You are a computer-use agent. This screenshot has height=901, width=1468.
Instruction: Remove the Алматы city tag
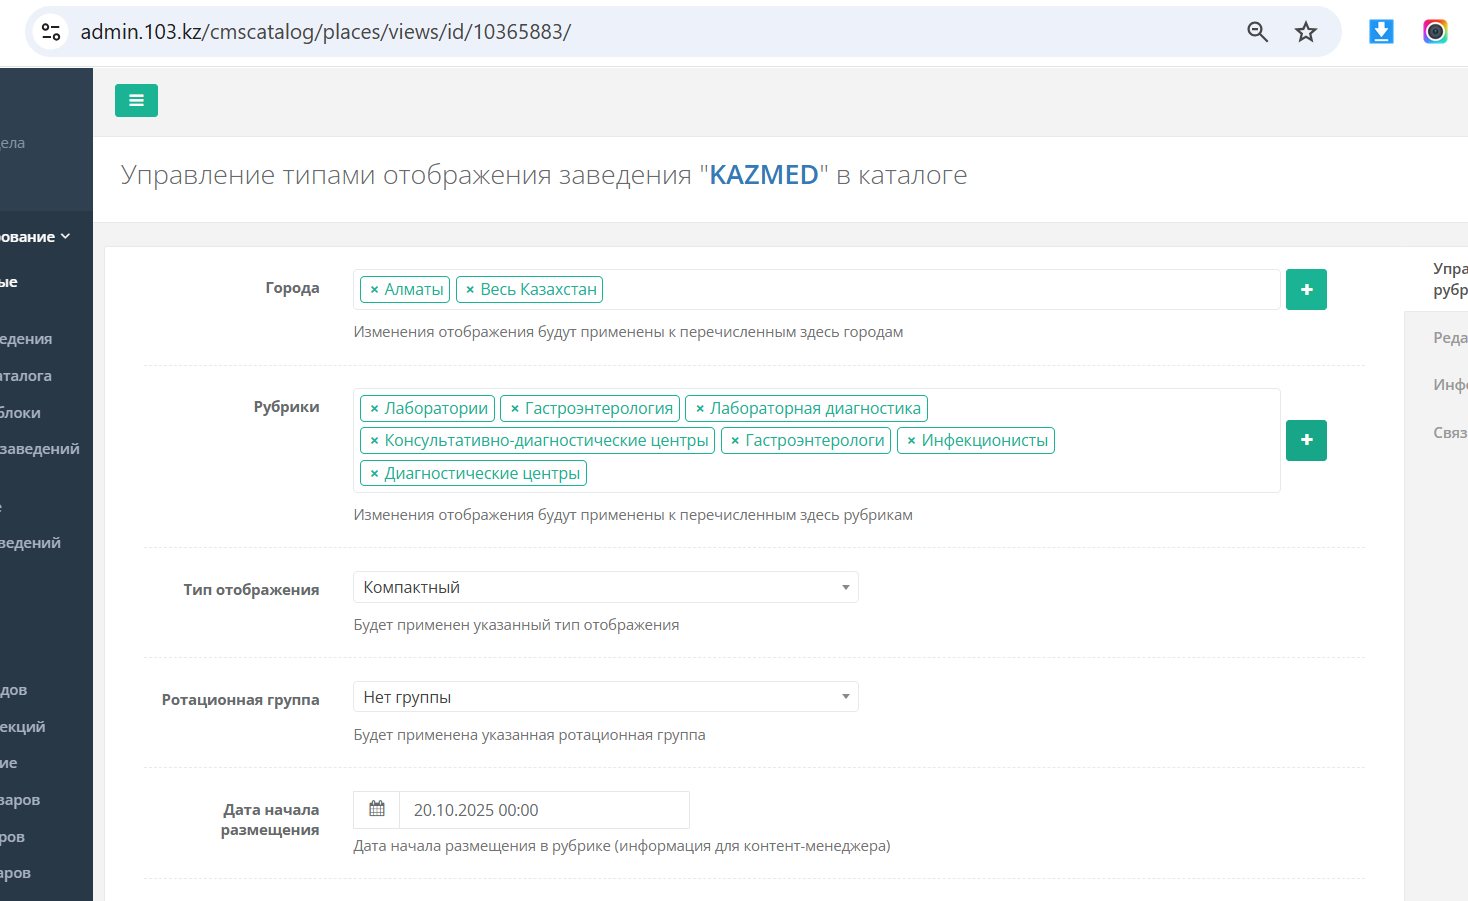[x=374, y=290]
